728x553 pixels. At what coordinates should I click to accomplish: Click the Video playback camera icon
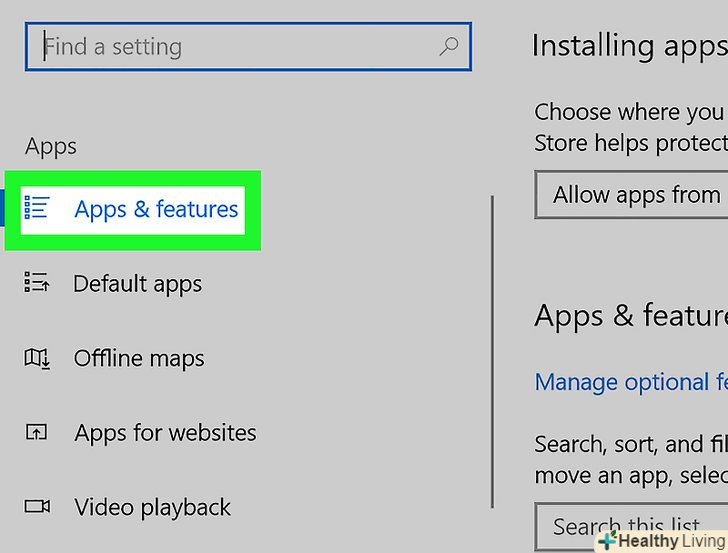click(37, 507)
